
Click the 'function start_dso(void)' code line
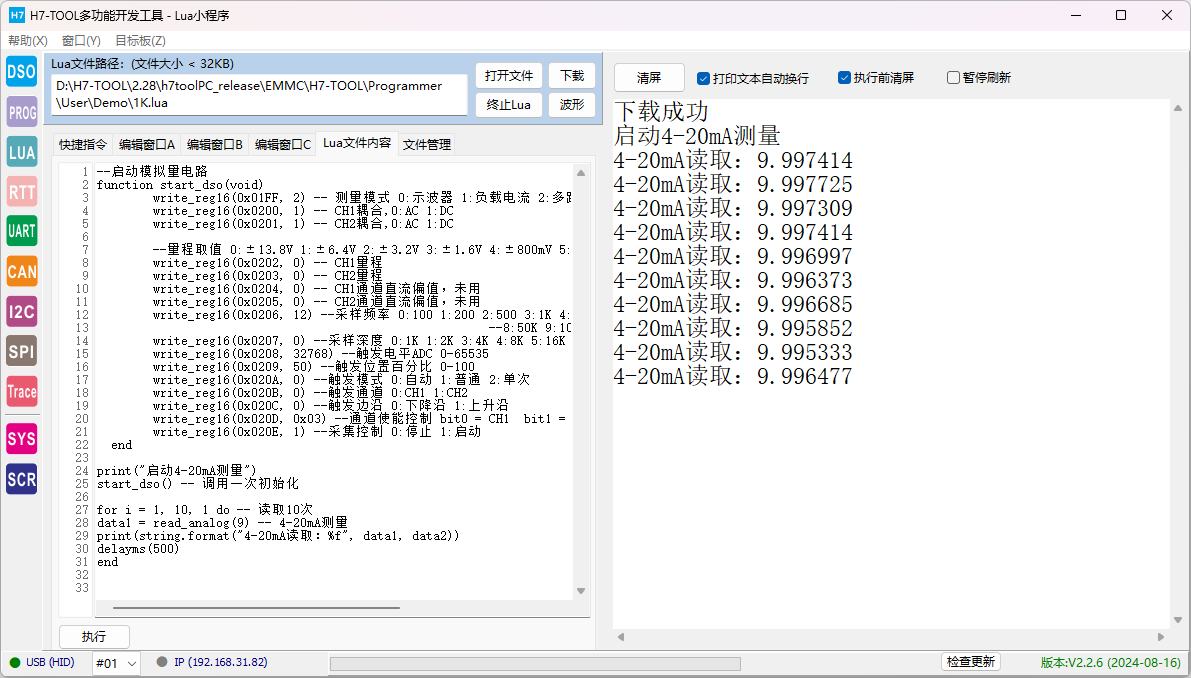(x=180, y=184)
